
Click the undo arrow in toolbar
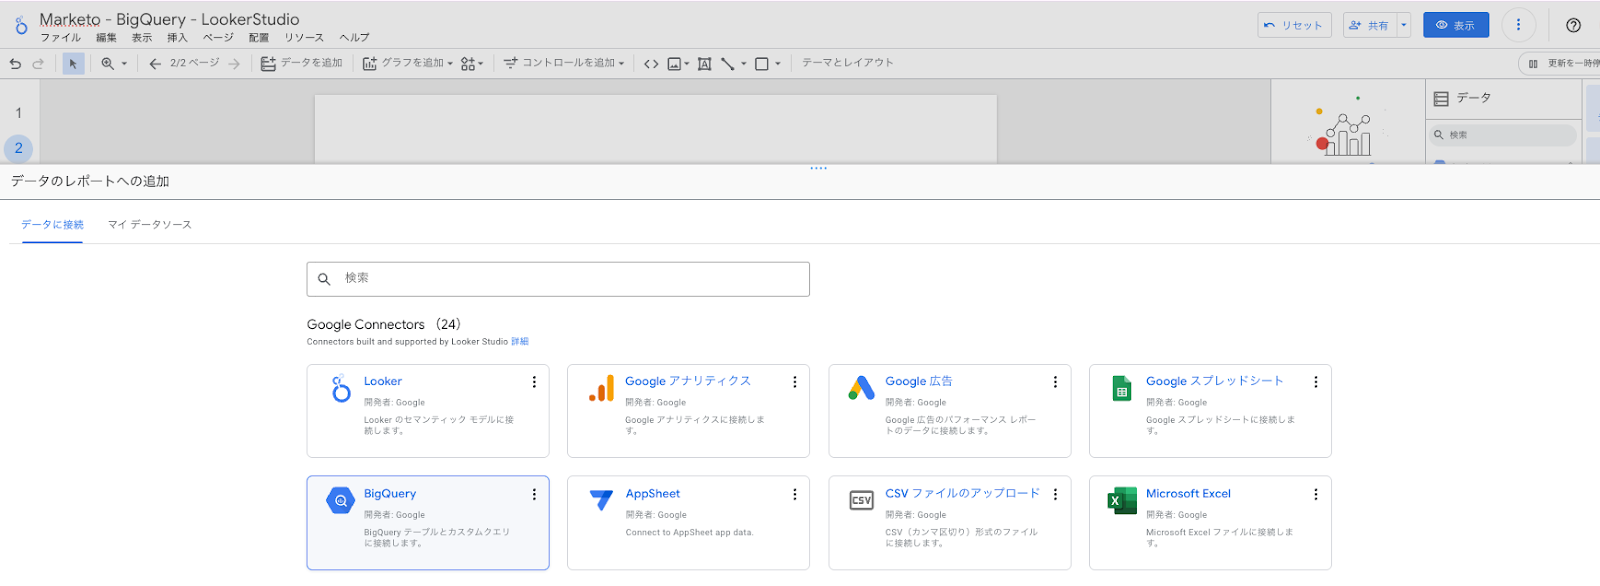15,64
